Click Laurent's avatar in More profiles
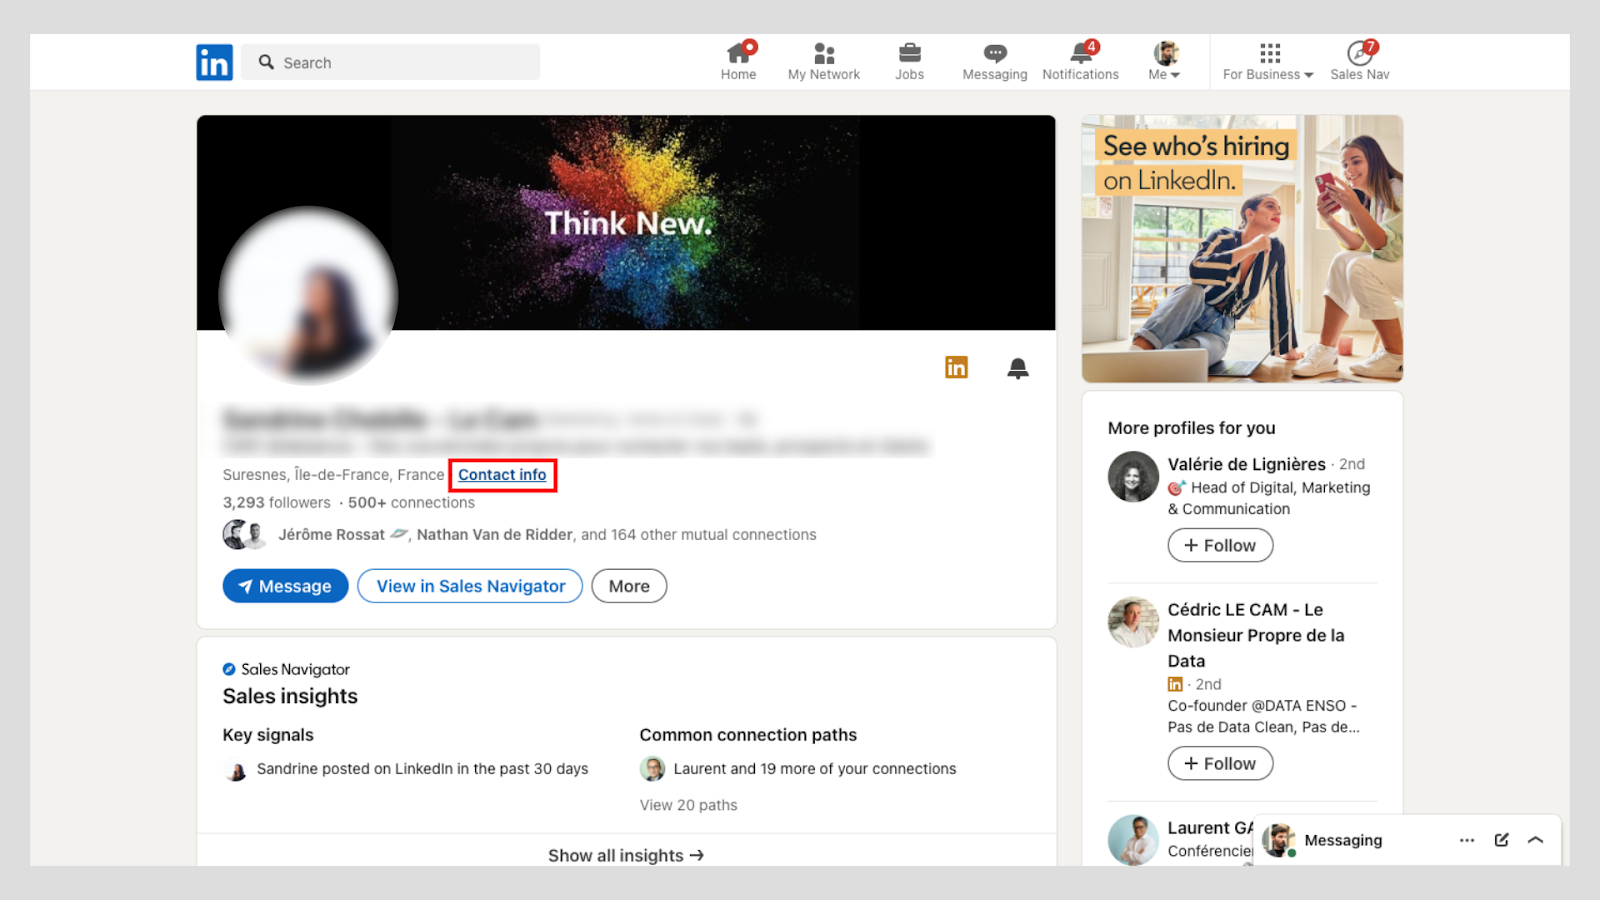The image size is (1600, 900). [1133, 840]
